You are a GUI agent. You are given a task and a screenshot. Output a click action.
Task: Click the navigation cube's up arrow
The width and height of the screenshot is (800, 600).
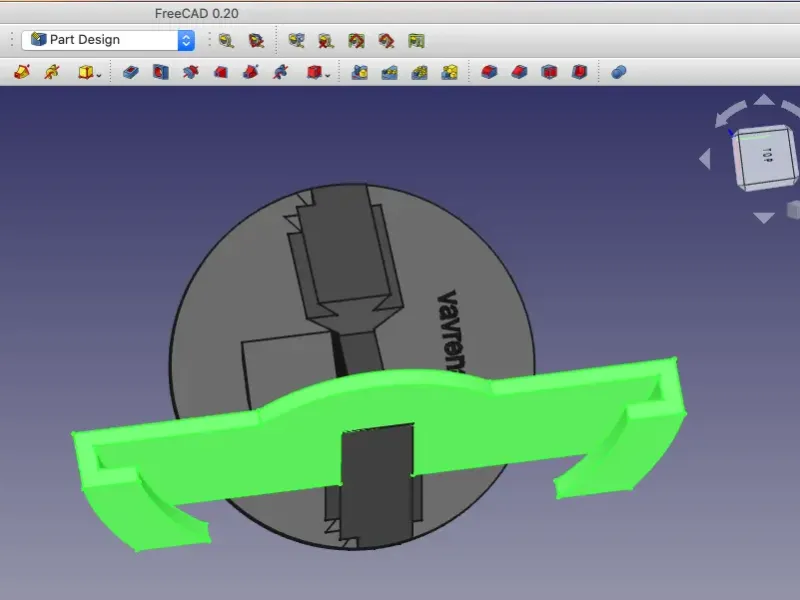(x=764, y=99)
